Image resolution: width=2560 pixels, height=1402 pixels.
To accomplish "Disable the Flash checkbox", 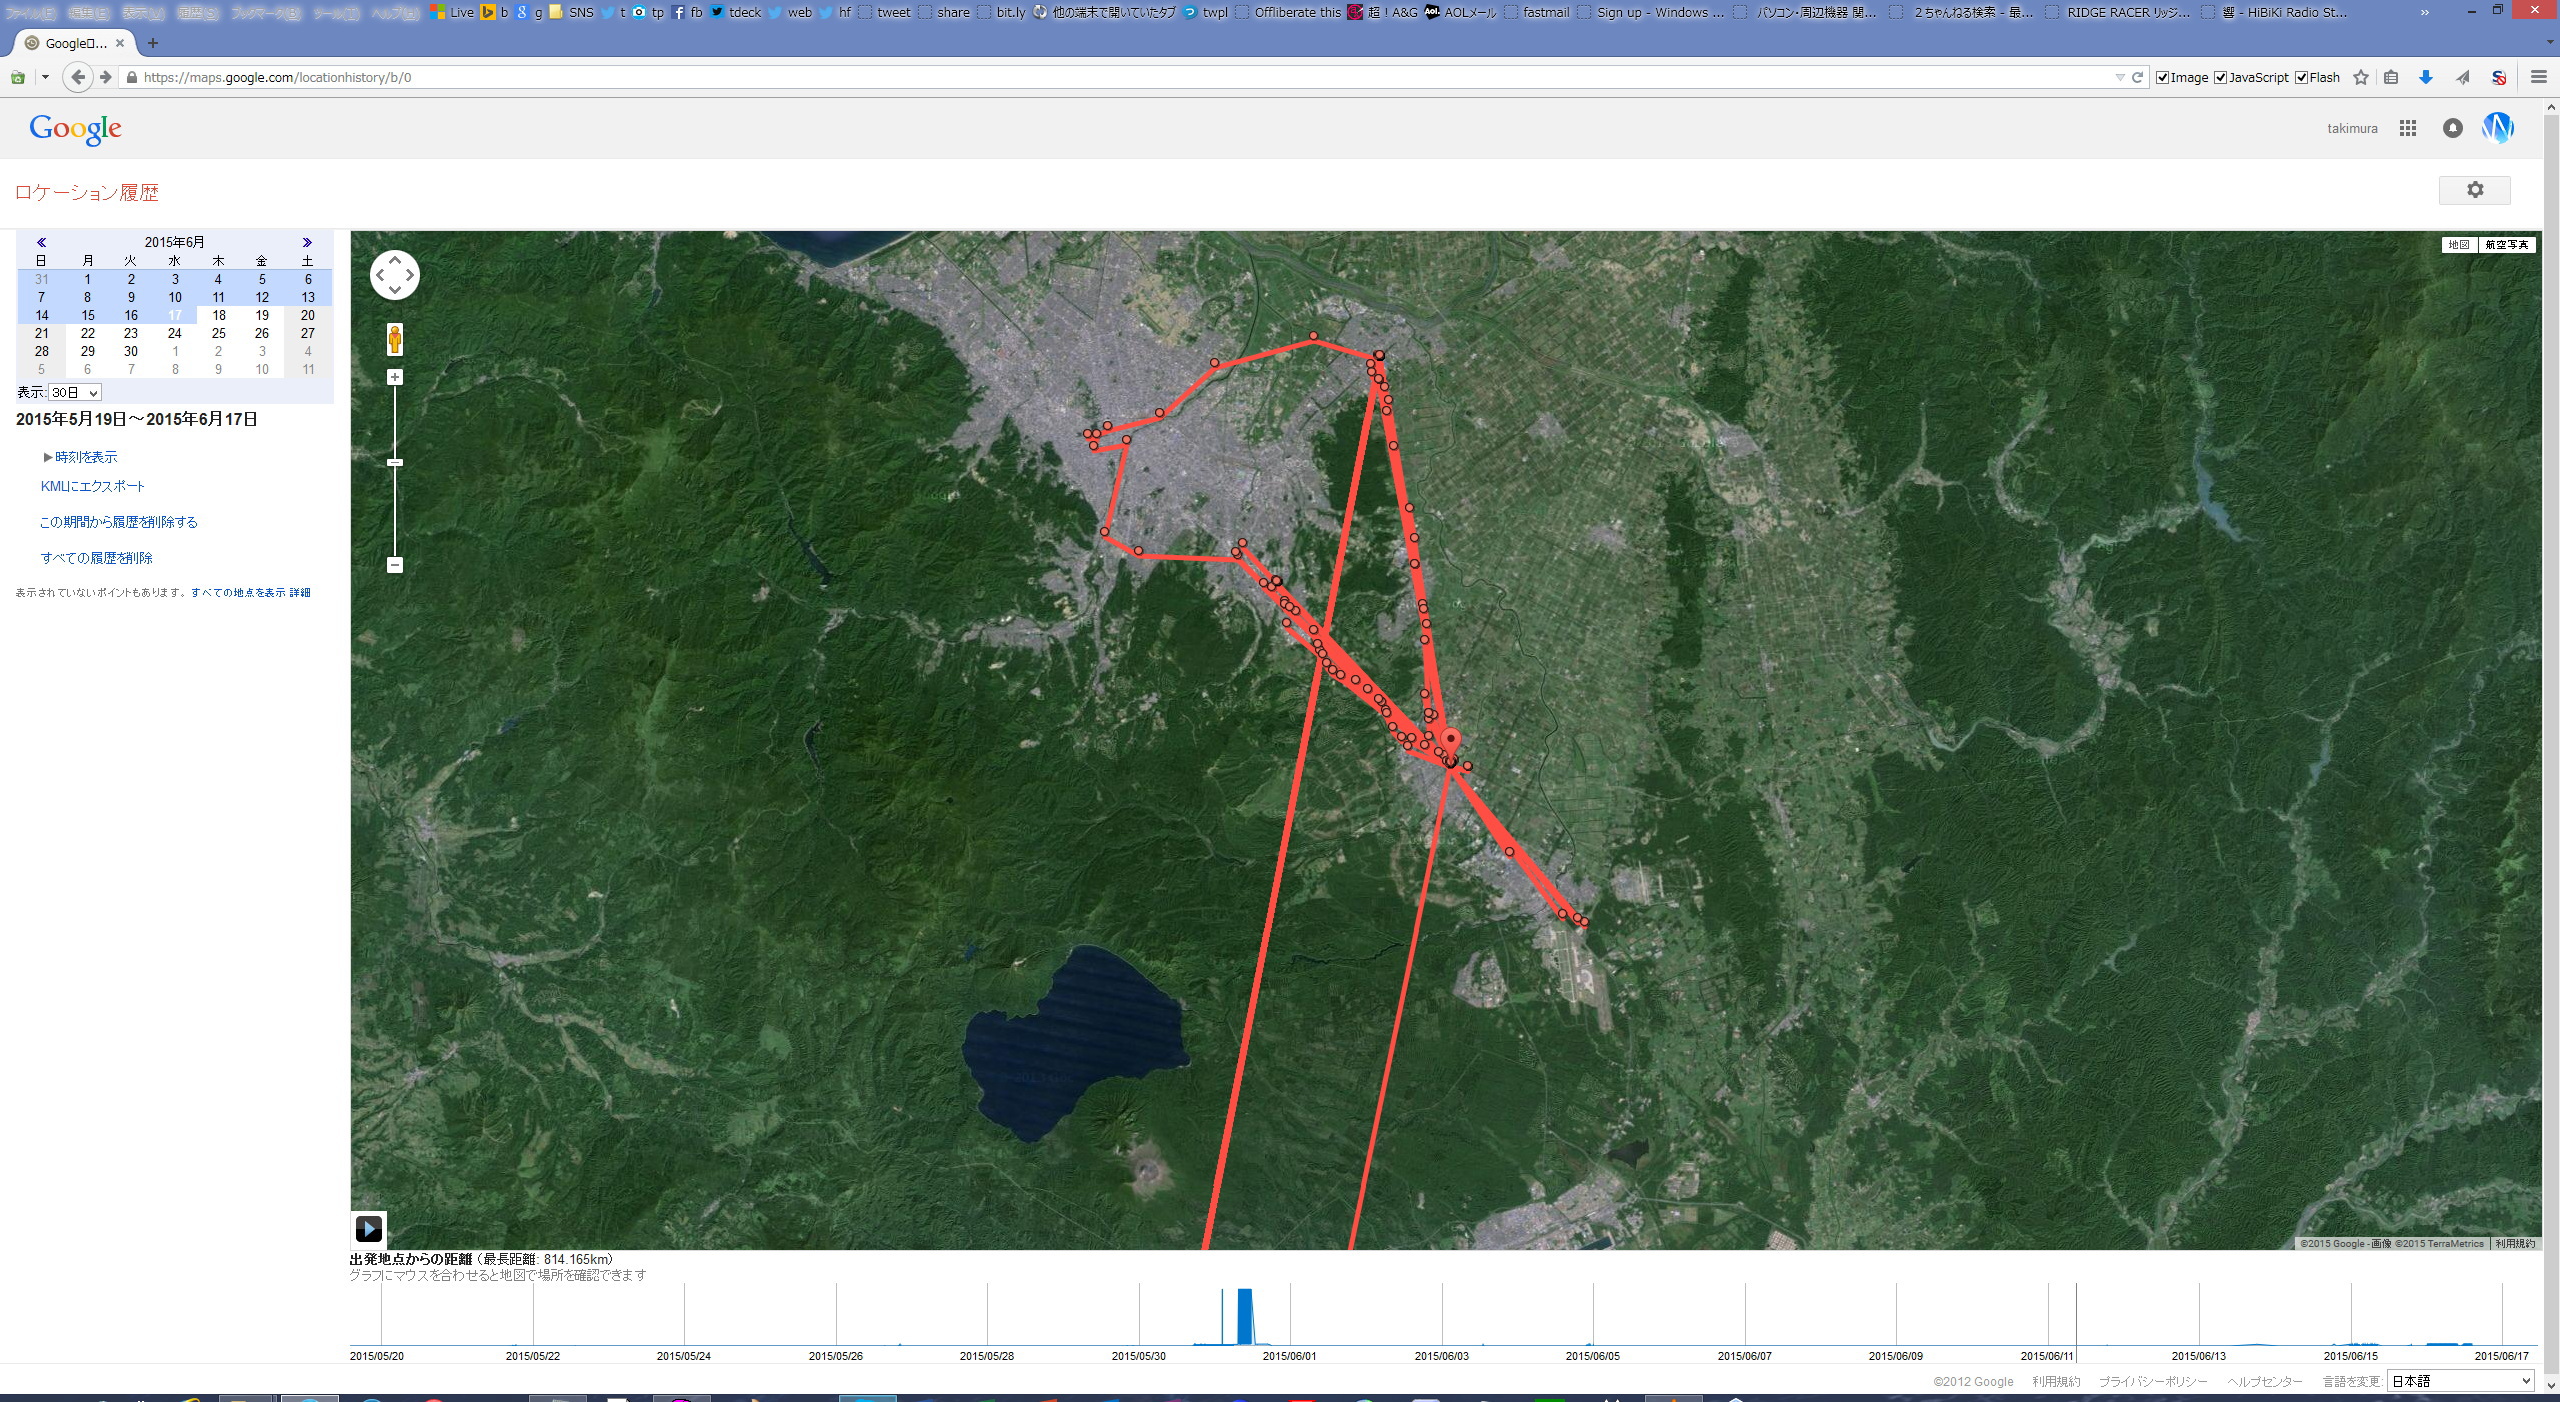I will coord(2301,77).
